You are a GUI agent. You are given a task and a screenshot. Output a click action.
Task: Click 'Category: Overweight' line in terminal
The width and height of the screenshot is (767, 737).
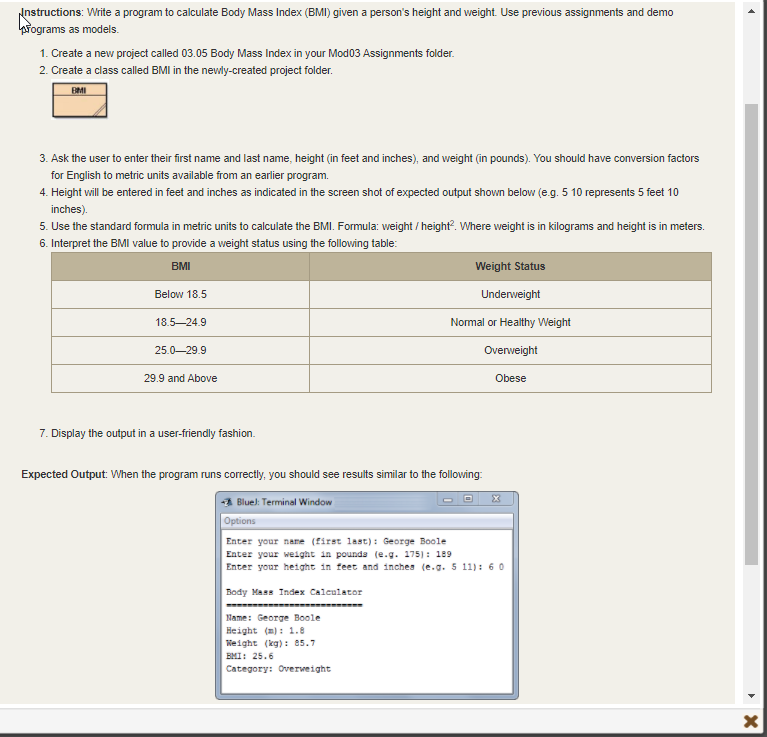[x=278, y=669]
